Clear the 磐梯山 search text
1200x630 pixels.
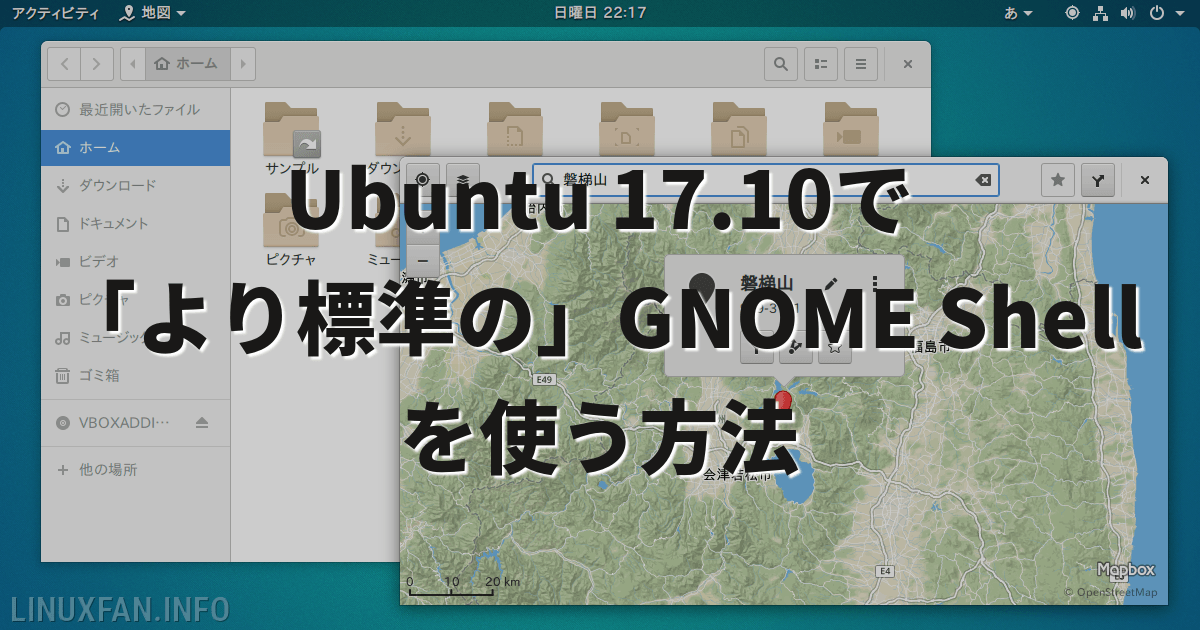983,180
